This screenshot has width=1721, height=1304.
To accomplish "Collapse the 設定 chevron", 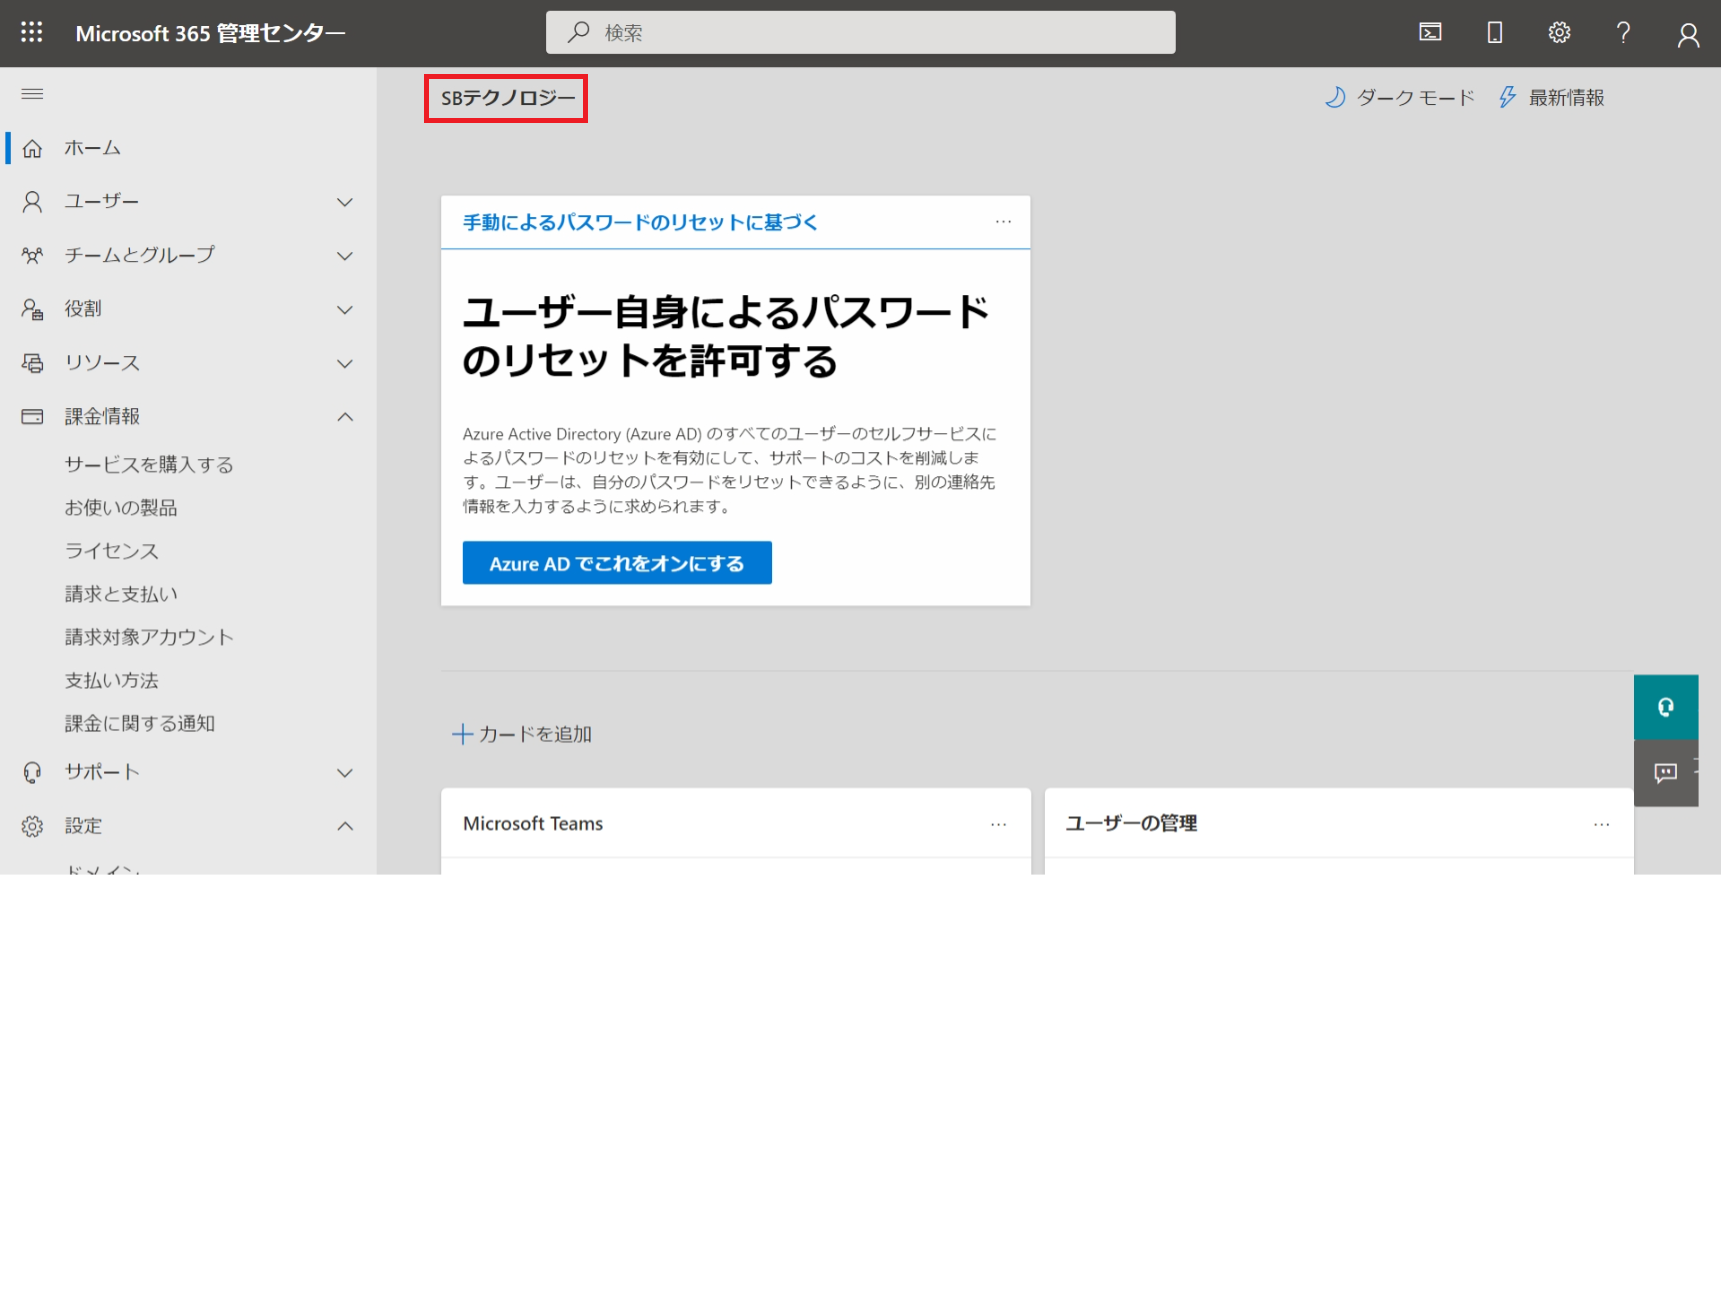I will pyautogui.click(x=345, y=826).
